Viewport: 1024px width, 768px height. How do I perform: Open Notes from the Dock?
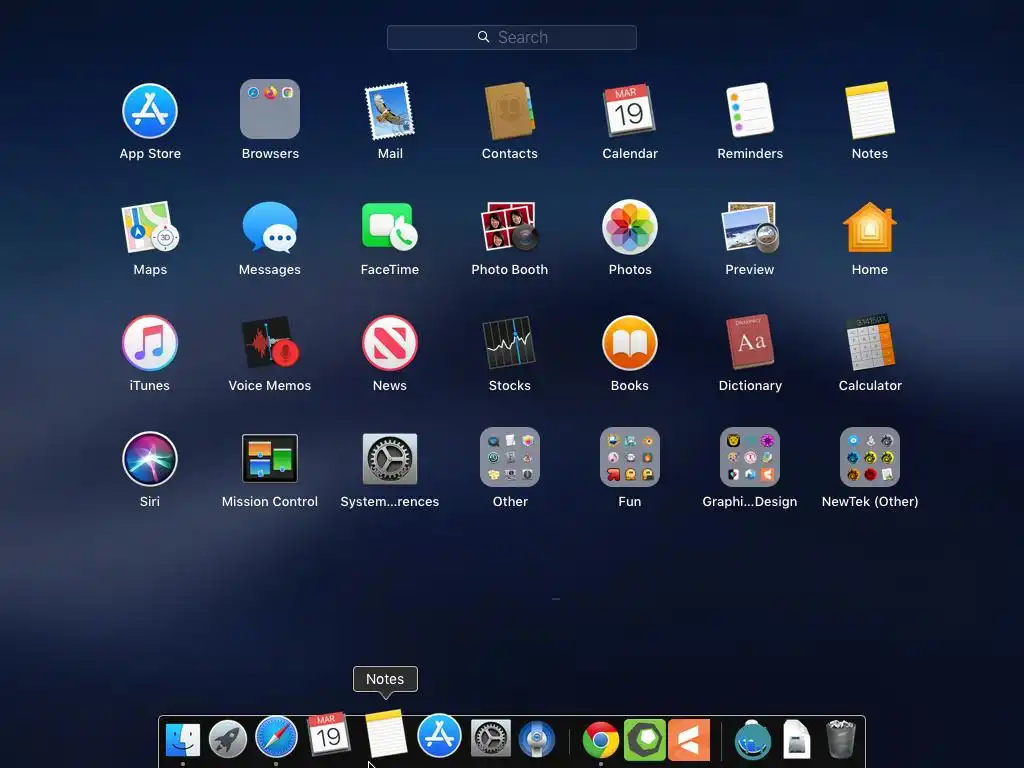click(385, 733)
